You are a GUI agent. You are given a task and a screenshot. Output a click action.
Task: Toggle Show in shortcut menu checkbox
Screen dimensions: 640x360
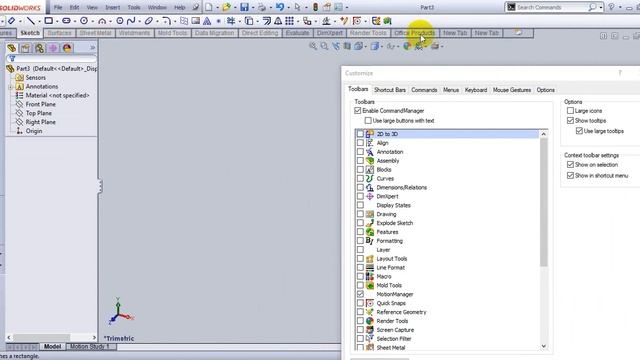point(570,176)
